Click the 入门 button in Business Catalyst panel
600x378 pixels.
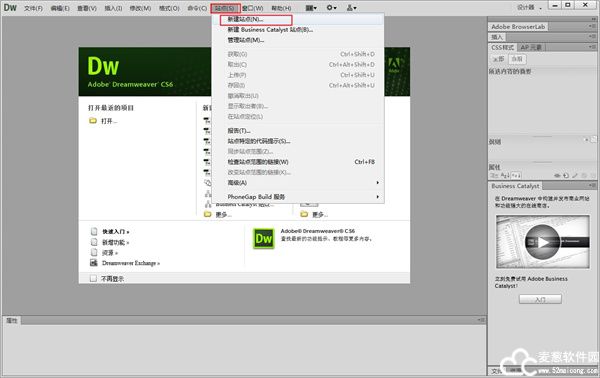coord(540,299)
